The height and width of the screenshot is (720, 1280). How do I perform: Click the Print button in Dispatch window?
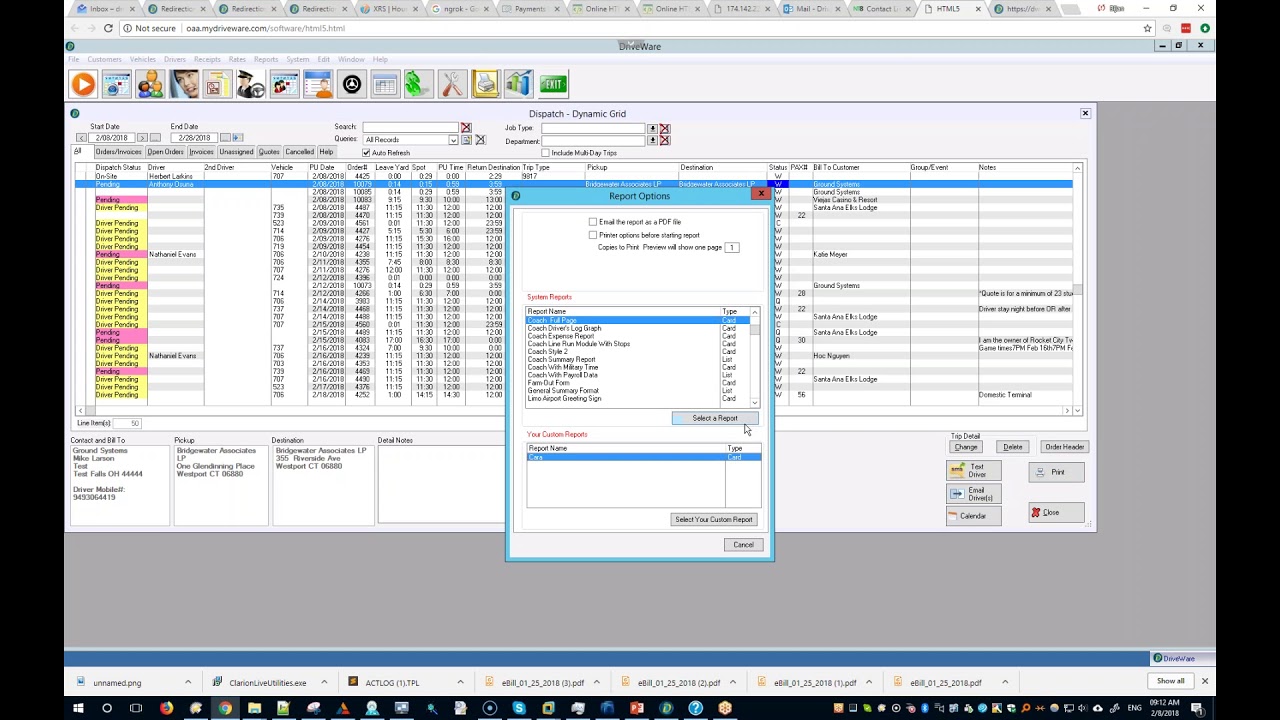pos(1055,472)
